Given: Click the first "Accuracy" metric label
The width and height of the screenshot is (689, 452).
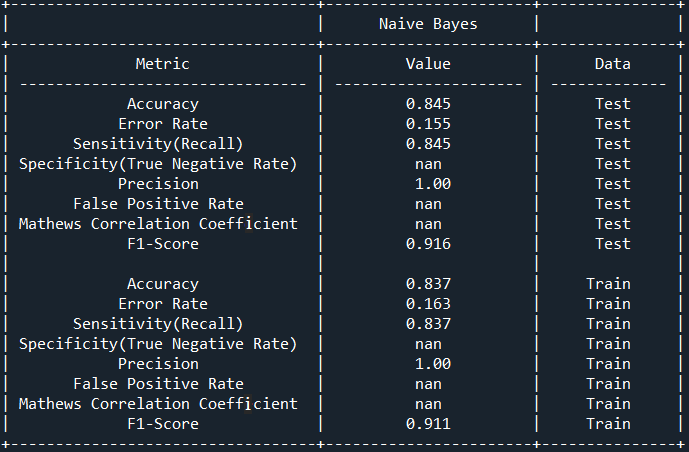Looking at the screenshot, I should coord(162,104).
